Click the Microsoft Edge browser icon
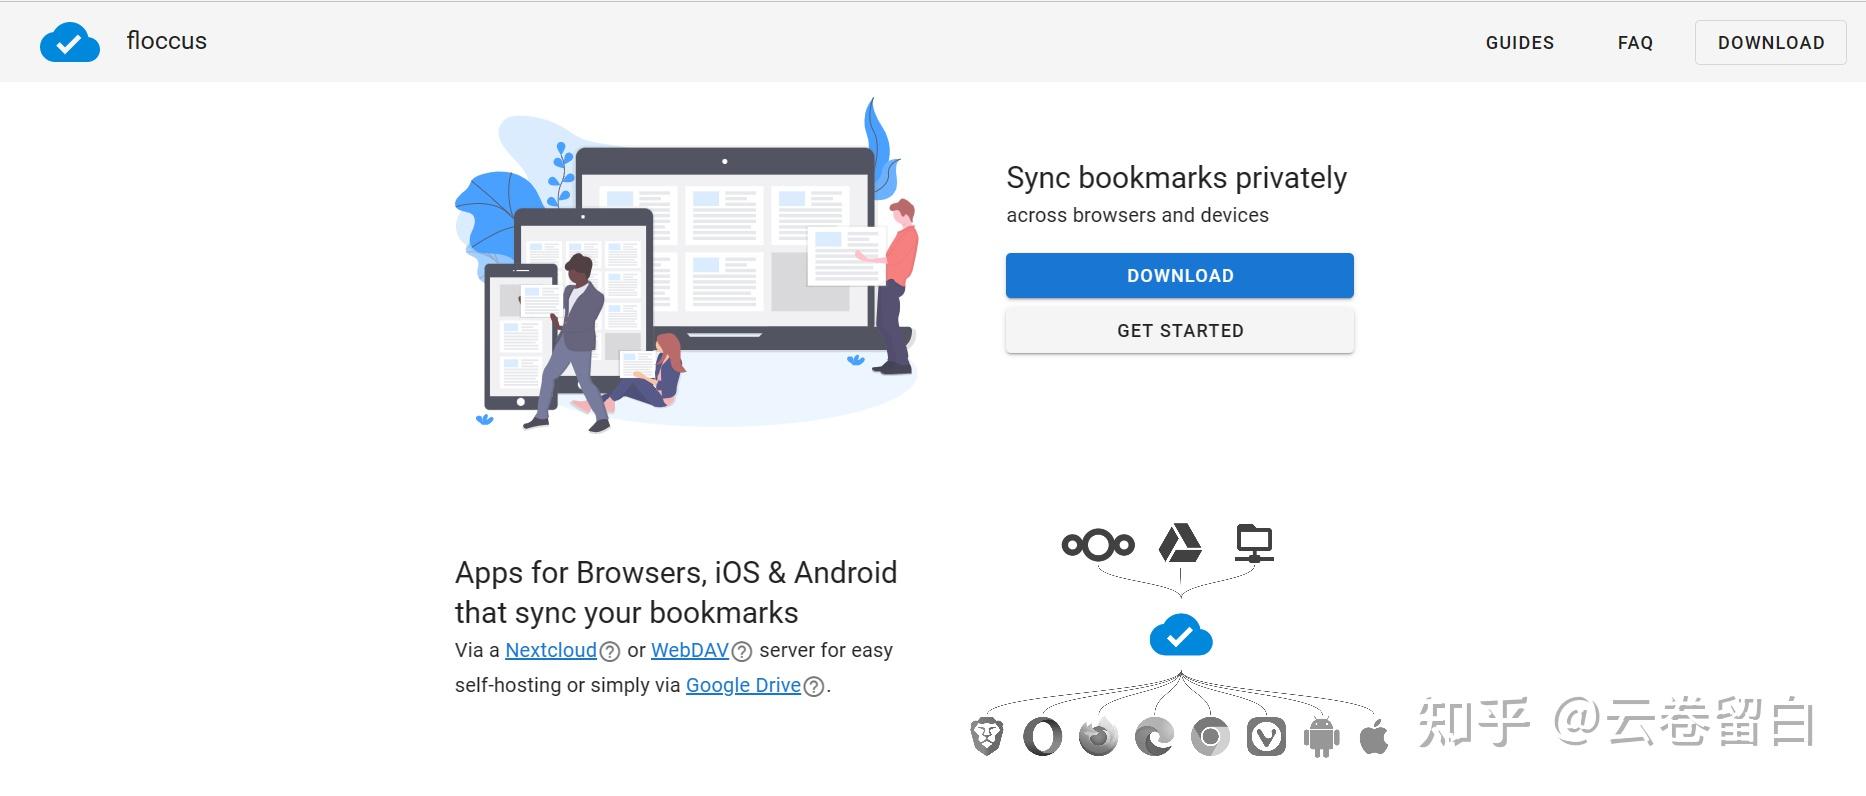The width and height of the screenshot is (1866, 796). [x=1154, y=737]
